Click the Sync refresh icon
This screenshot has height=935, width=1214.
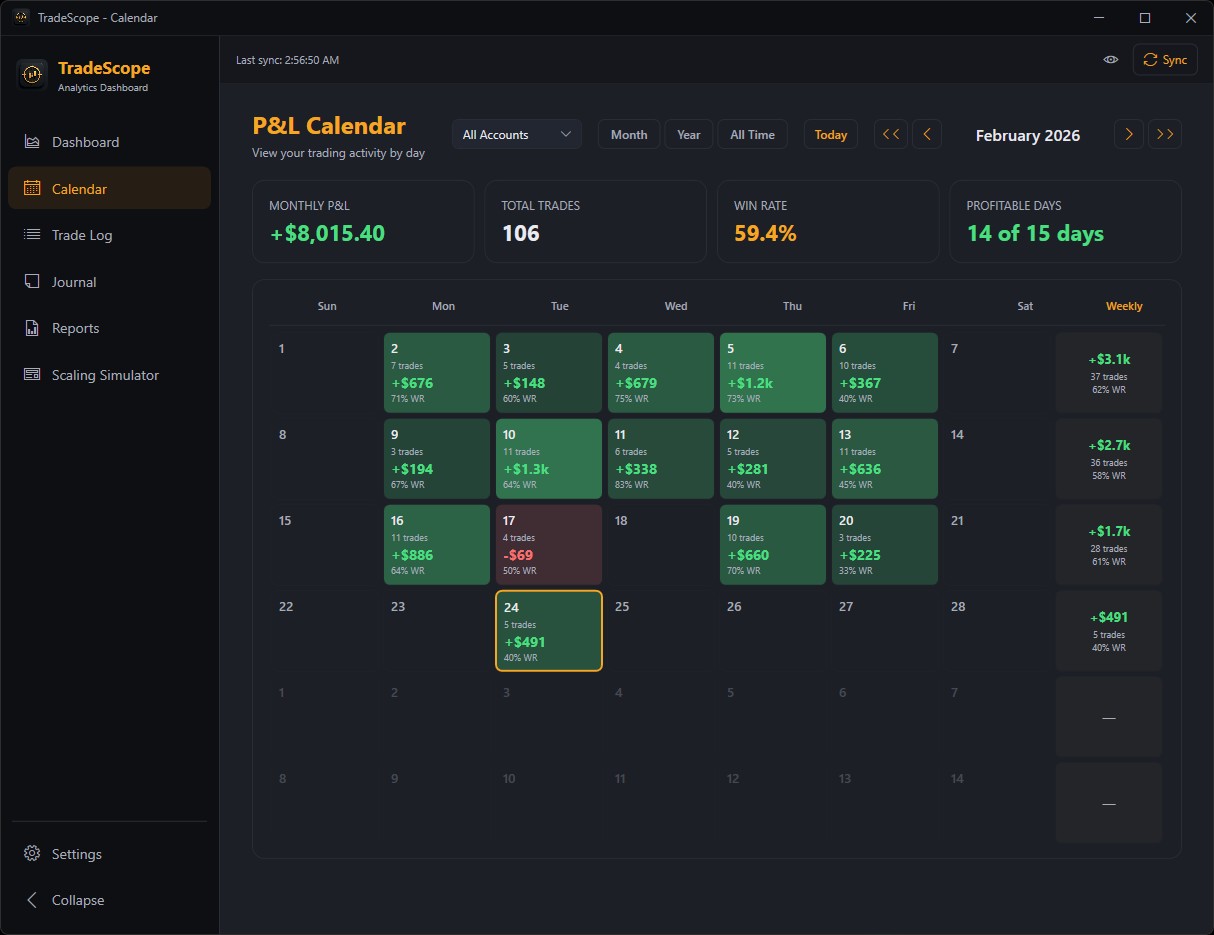(x=1150, y=59)
